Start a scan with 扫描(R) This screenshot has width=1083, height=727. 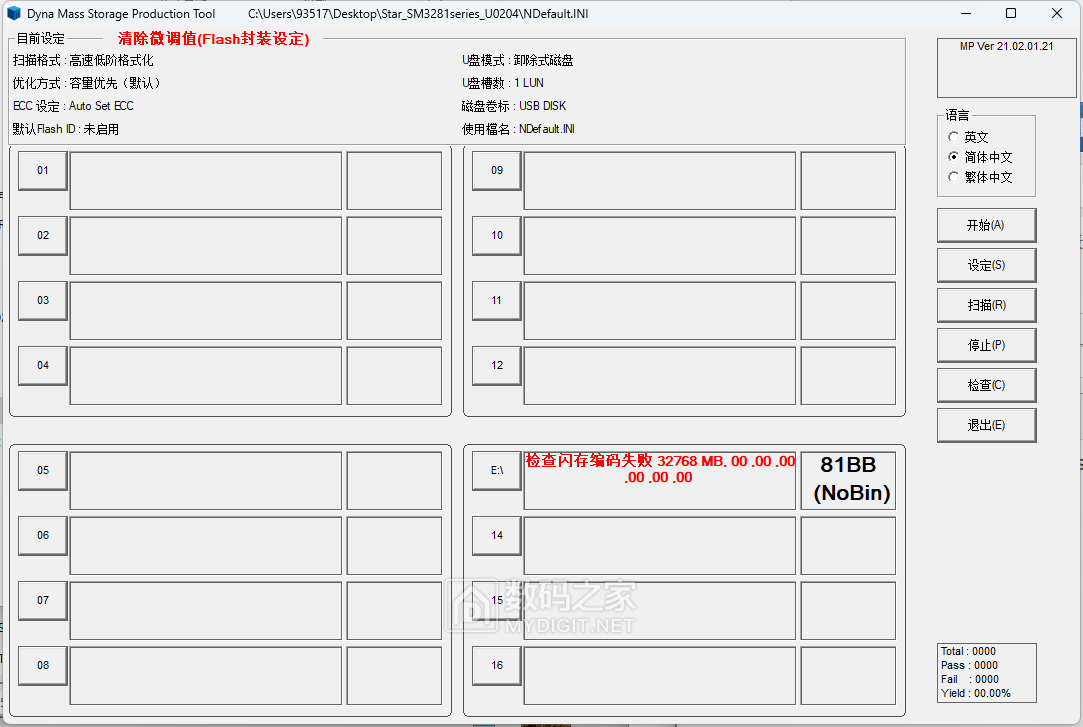tap(986, 305)
